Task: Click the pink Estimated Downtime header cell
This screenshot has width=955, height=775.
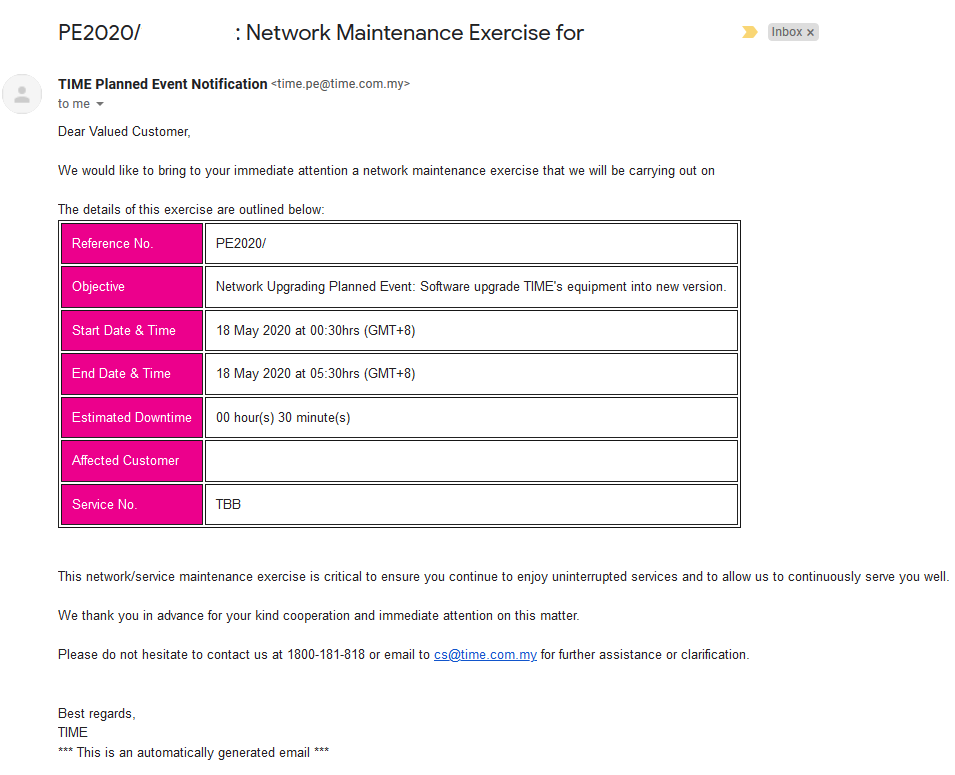Action: 132,418
